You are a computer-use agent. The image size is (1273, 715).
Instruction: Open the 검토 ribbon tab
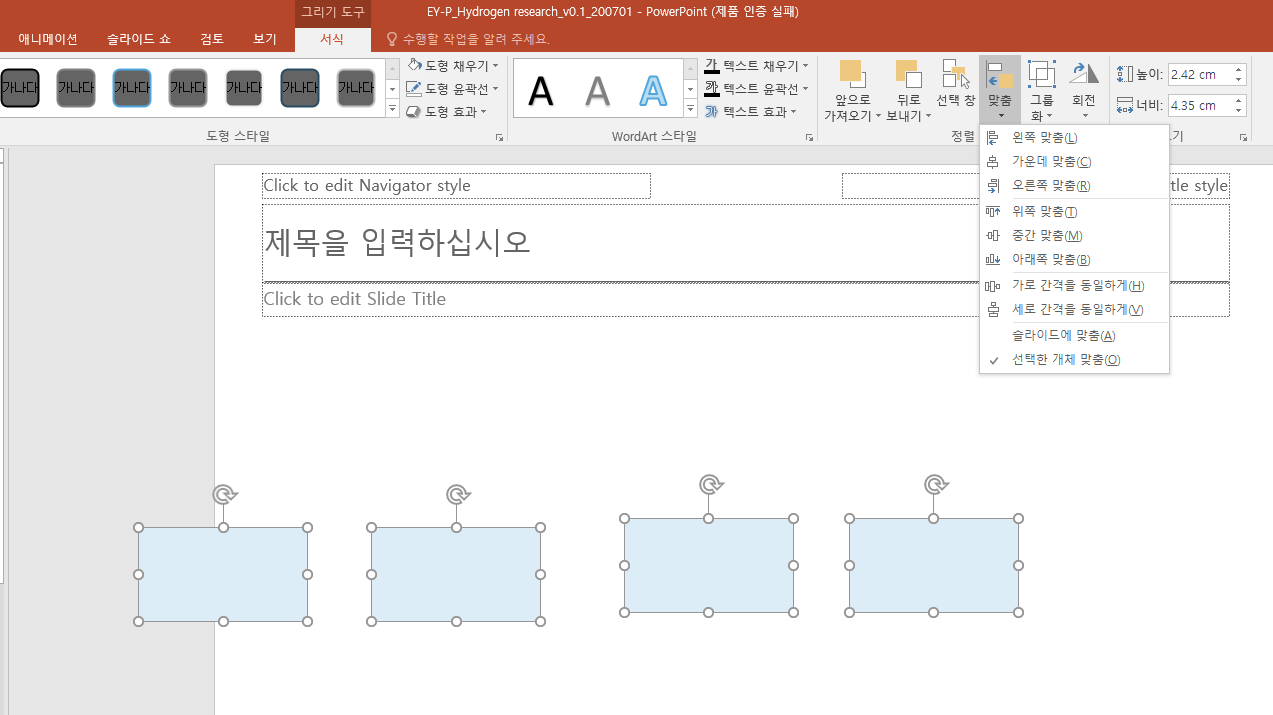point(212,39)
